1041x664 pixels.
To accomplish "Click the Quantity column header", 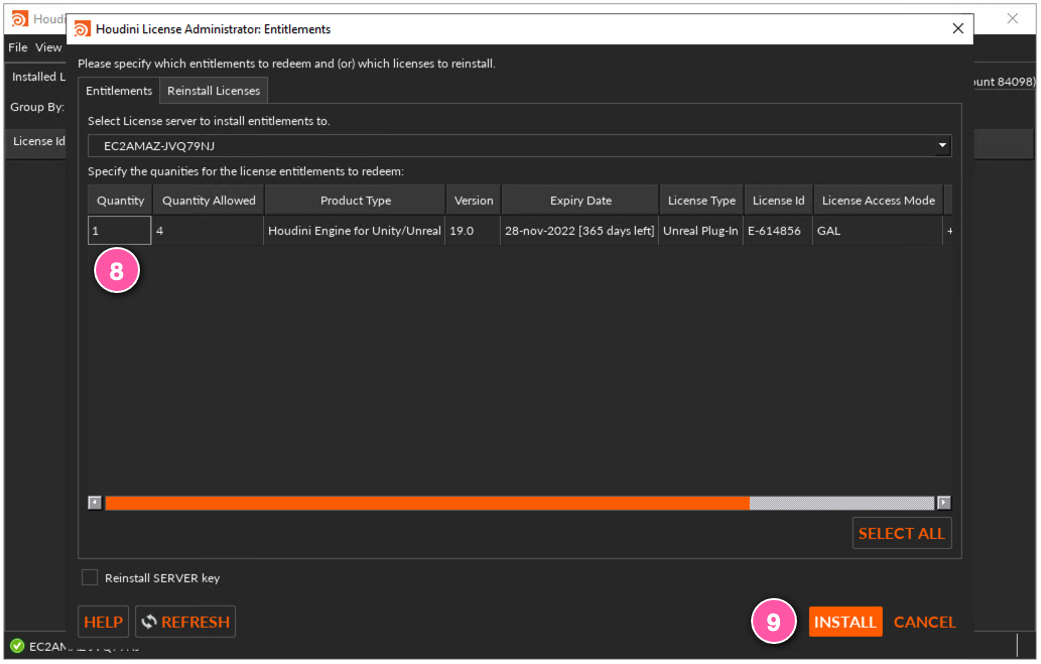I will tap(120, 201).
